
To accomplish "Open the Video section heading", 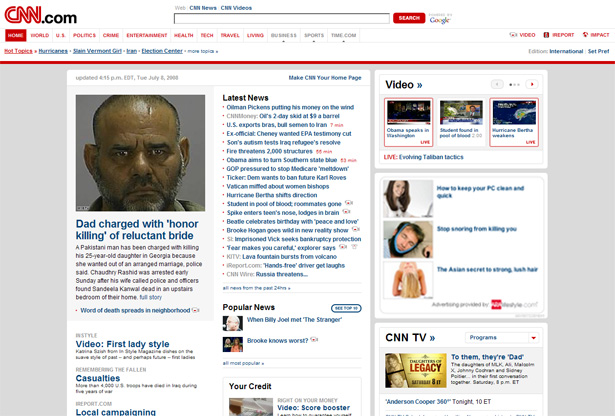I will click(x=404, y=85).
